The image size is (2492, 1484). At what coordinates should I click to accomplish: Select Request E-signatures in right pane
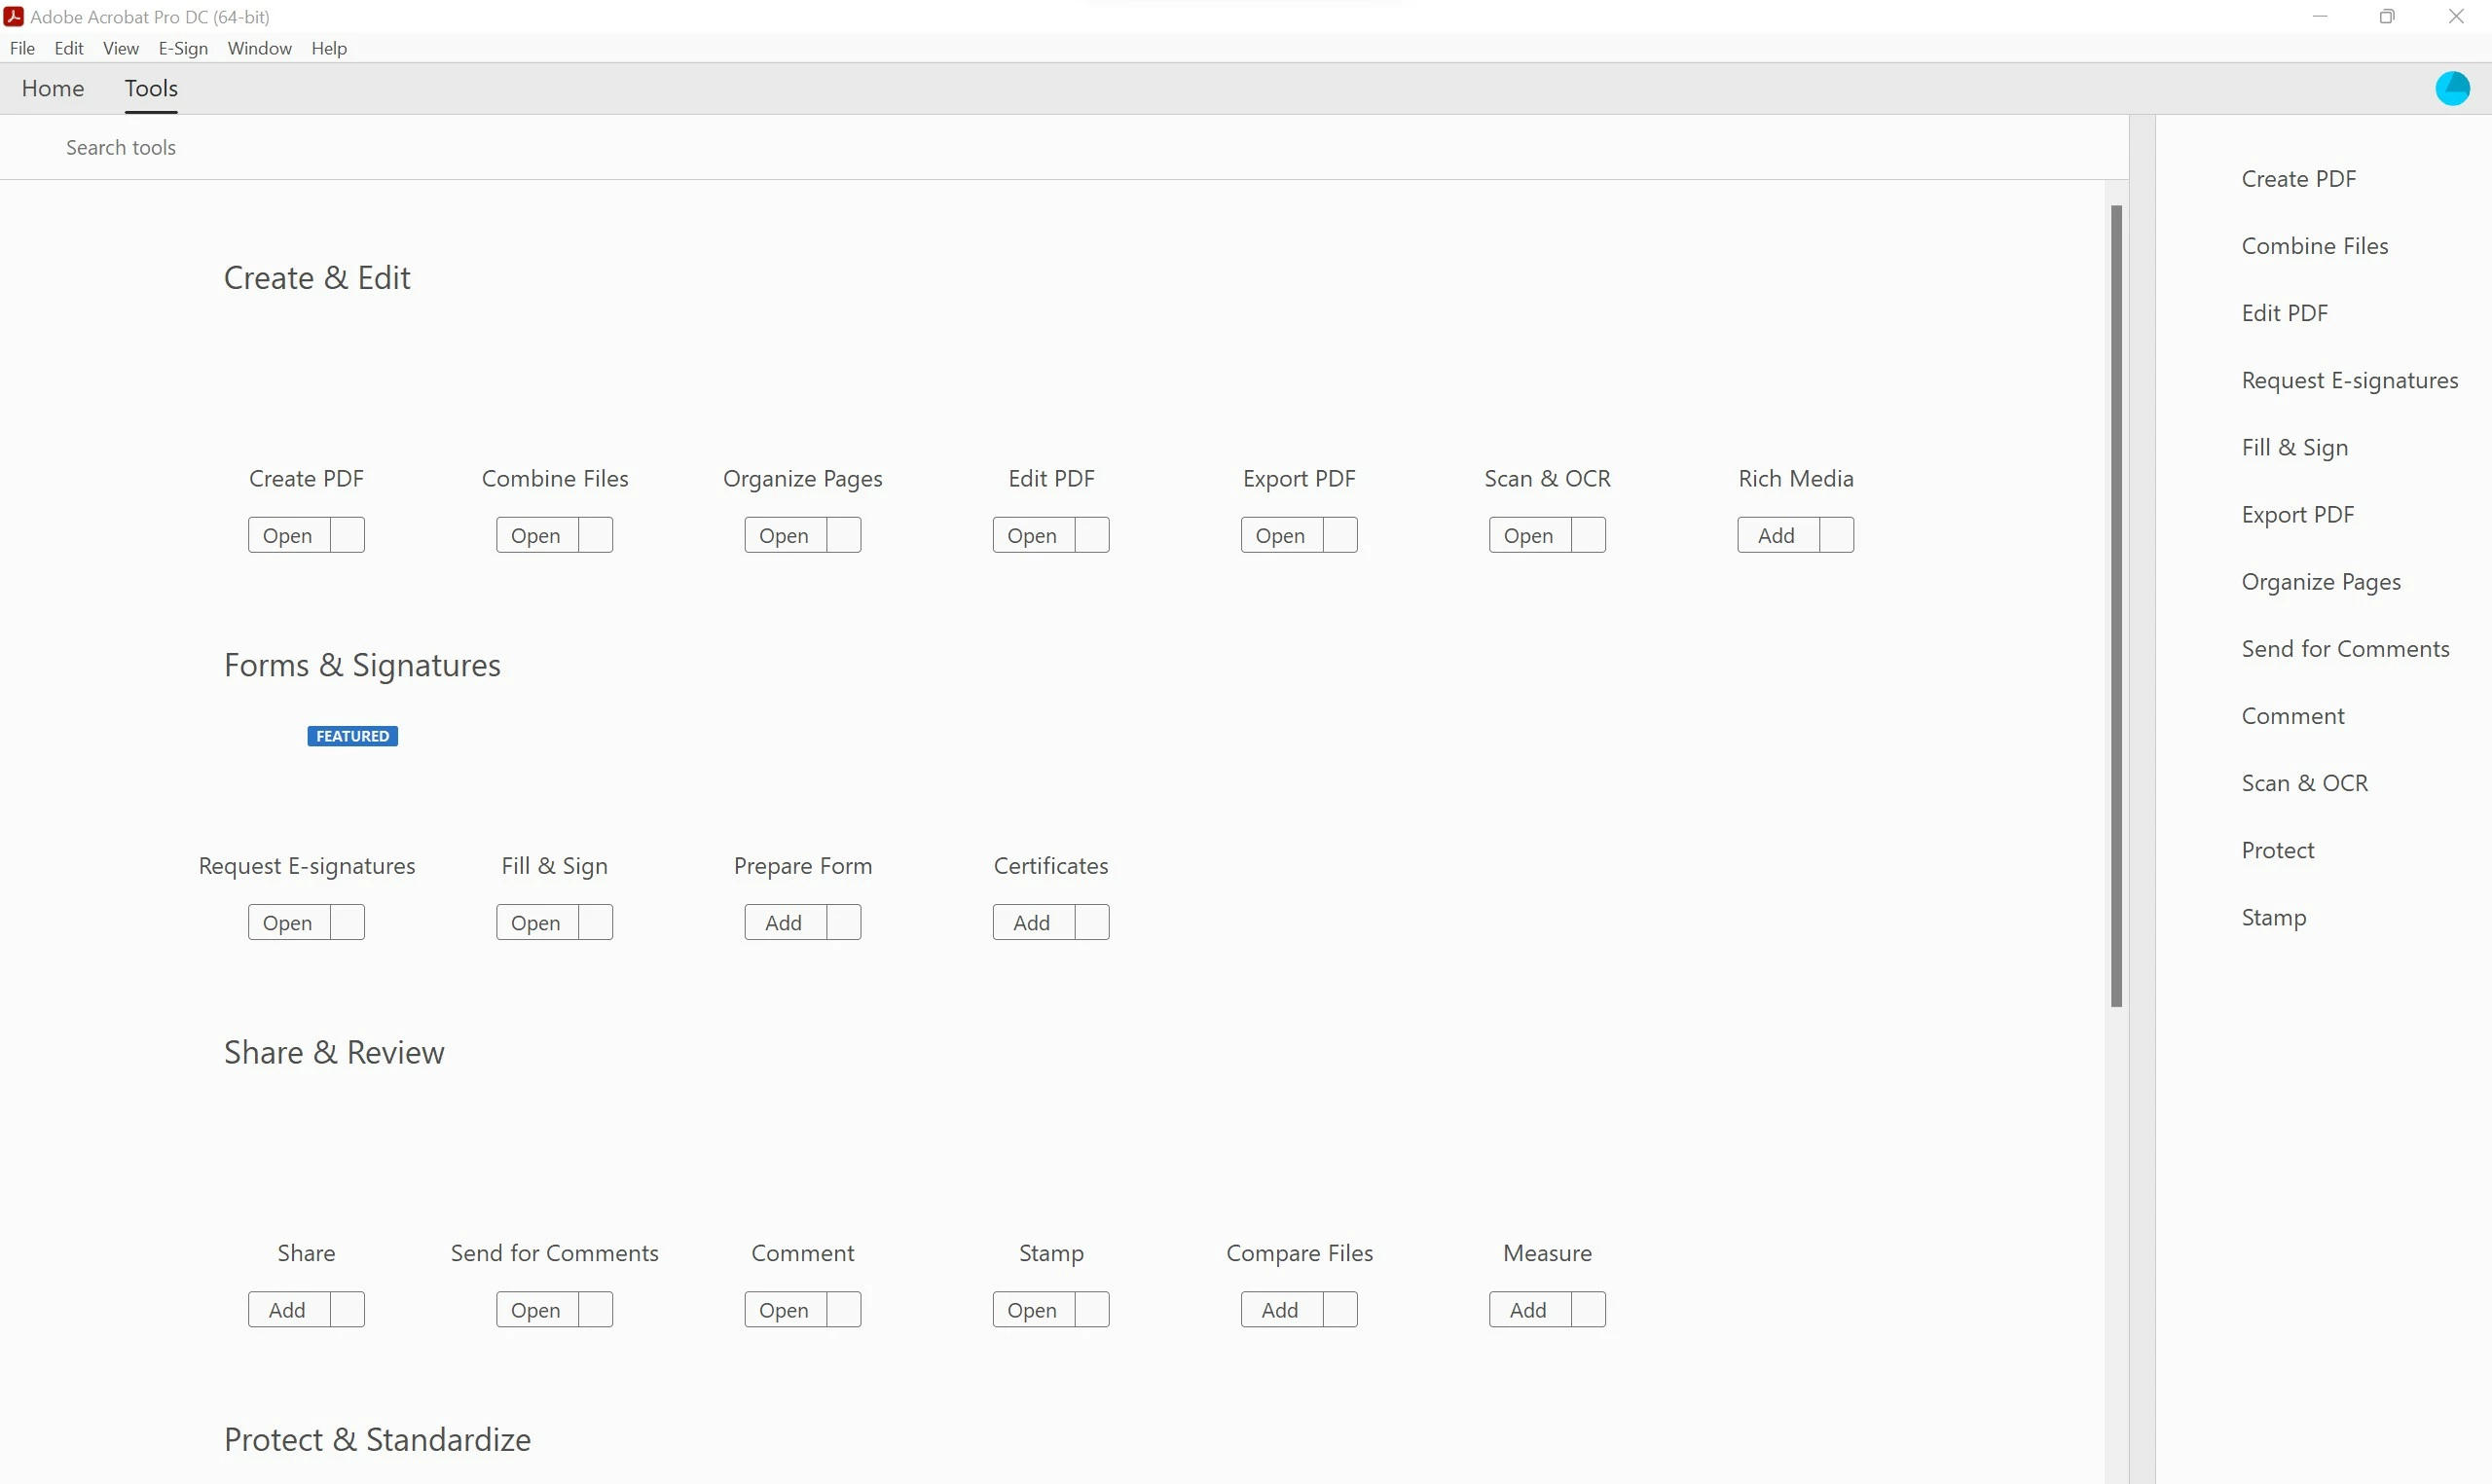[2349, 380]
